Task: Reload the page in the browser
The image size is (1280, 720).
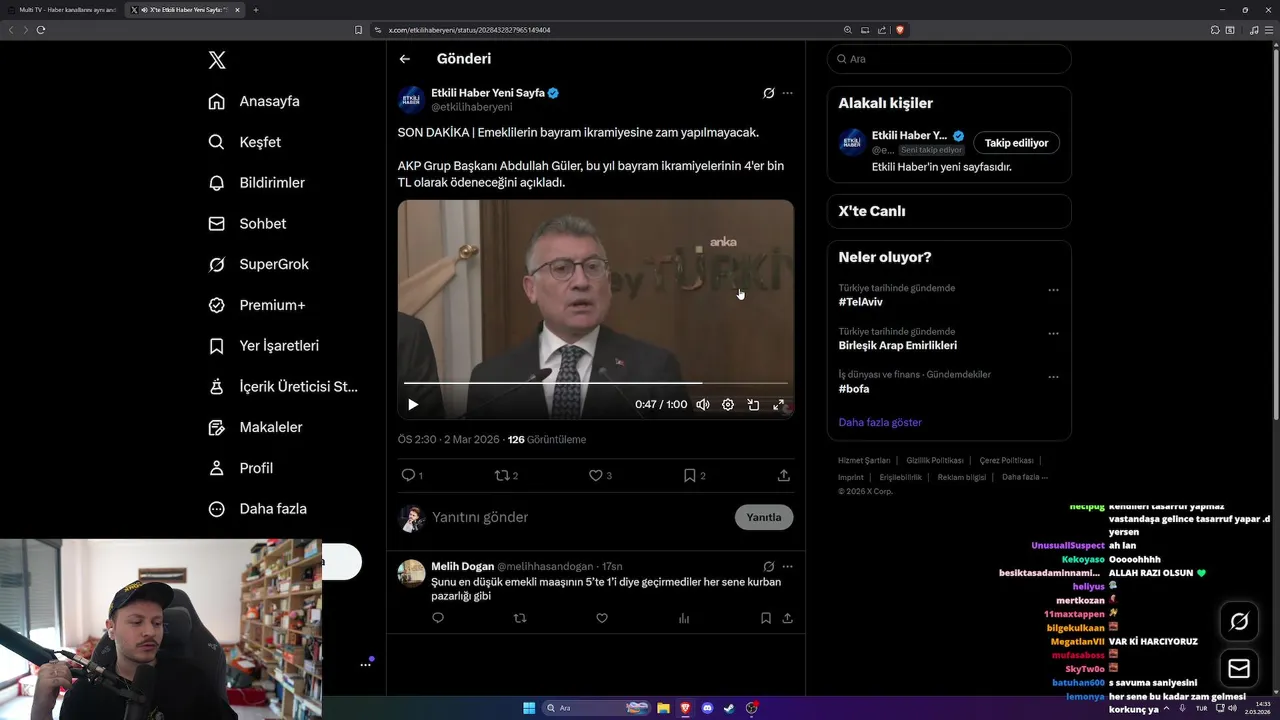Action: click(x=41, y=30)
